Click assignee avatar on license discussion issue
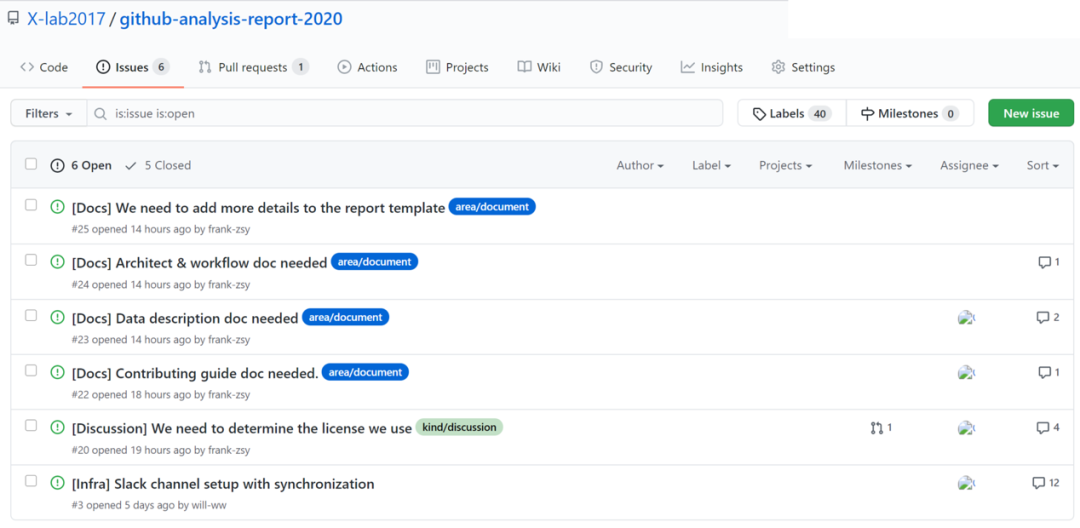1080x528 pixels. point(966,427)
